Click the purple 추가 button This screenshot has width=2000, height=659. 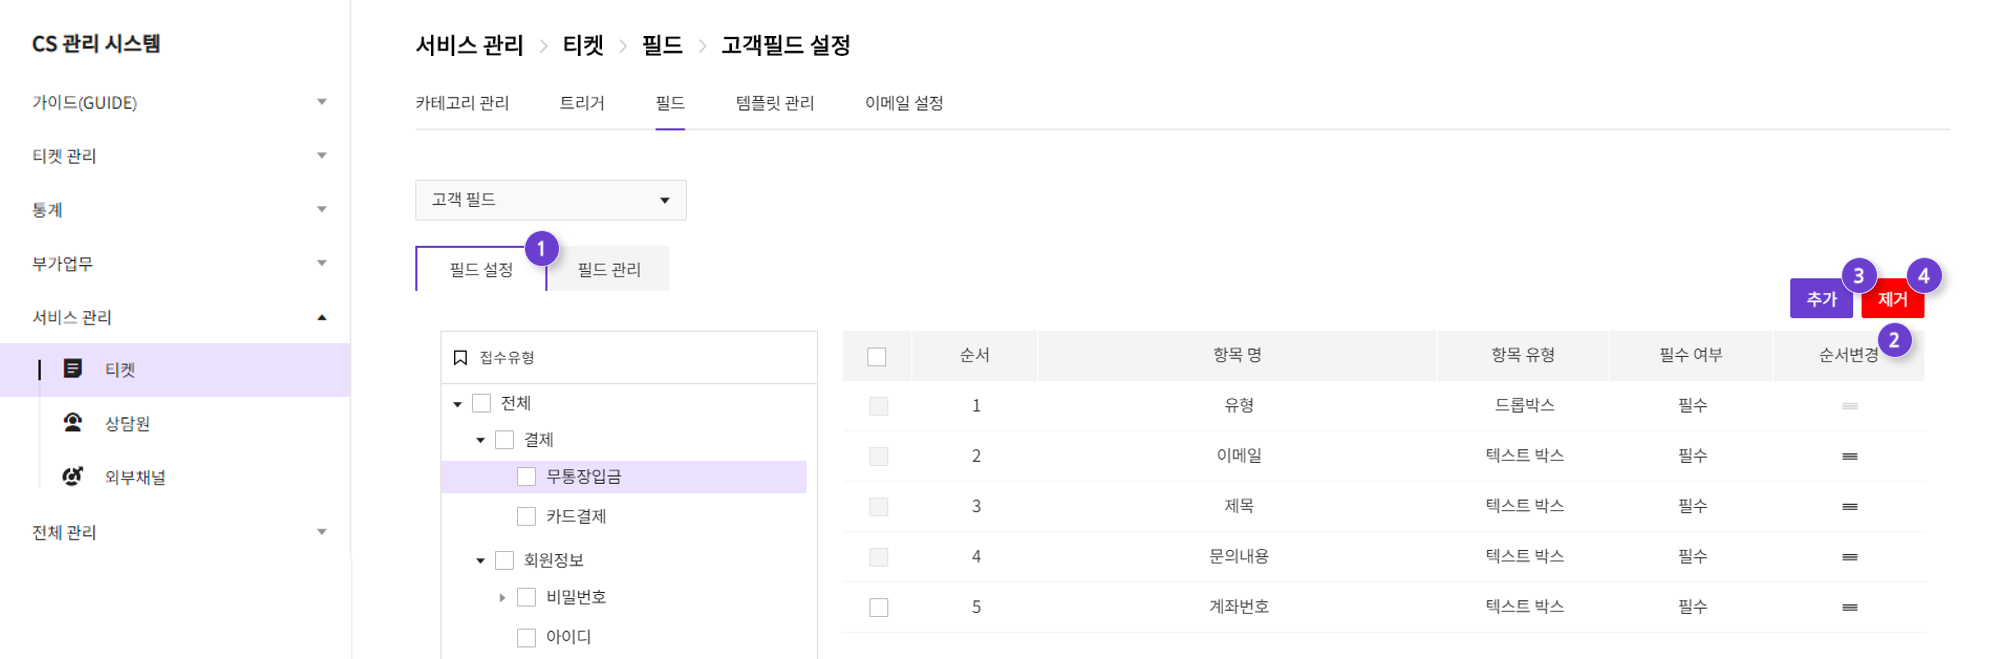tap(1821, 298)
